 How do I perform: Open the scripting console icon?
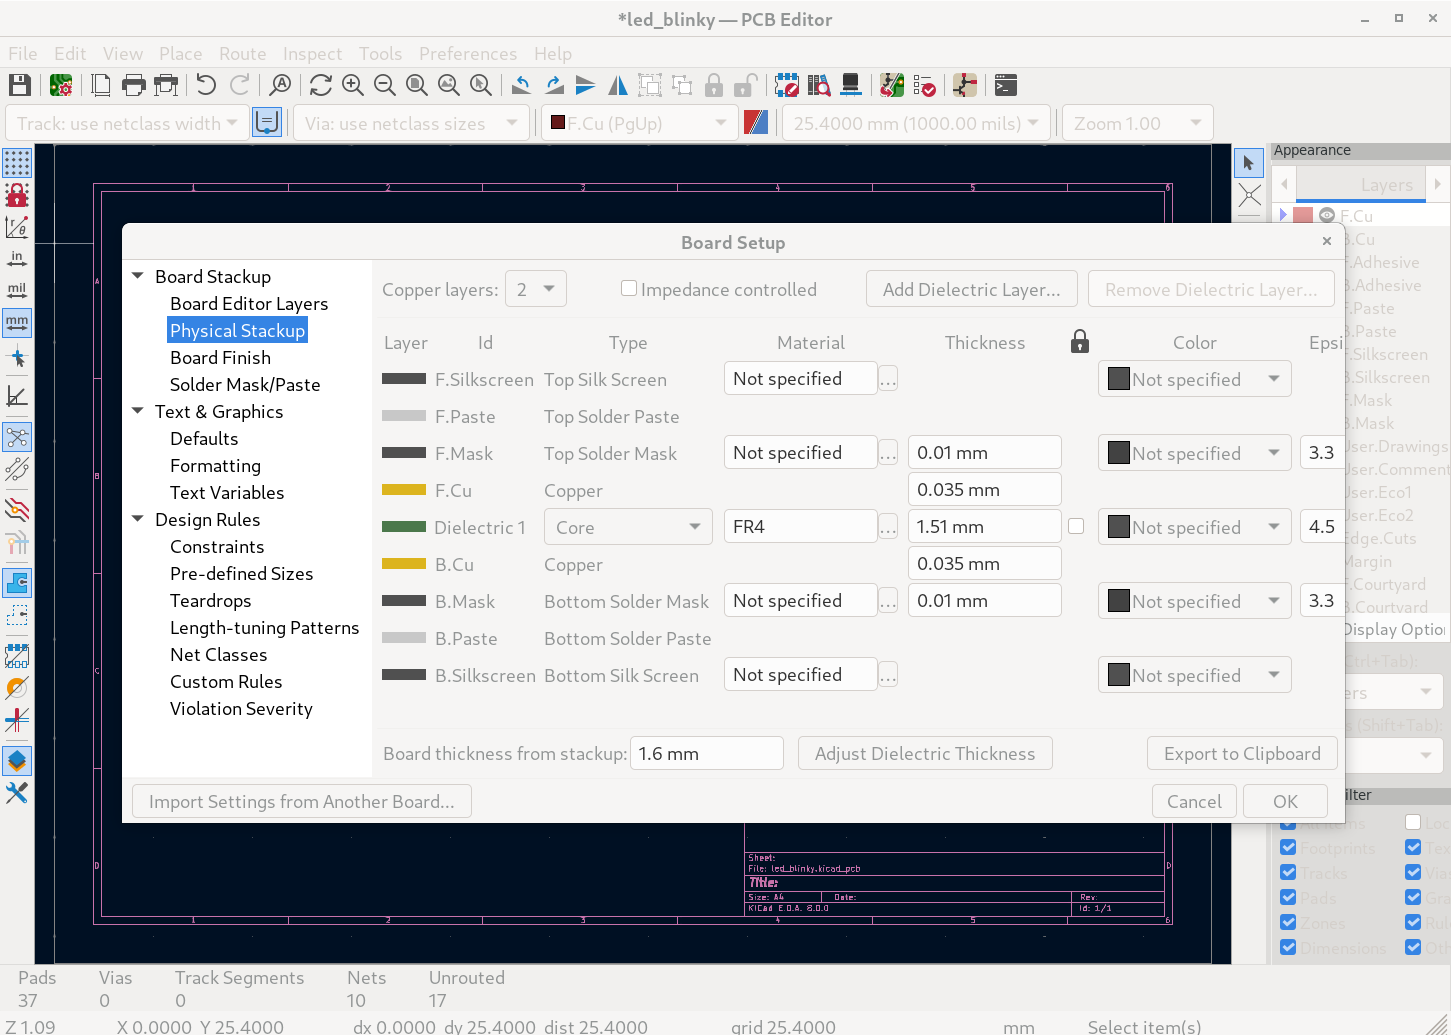click(1006, 85)
